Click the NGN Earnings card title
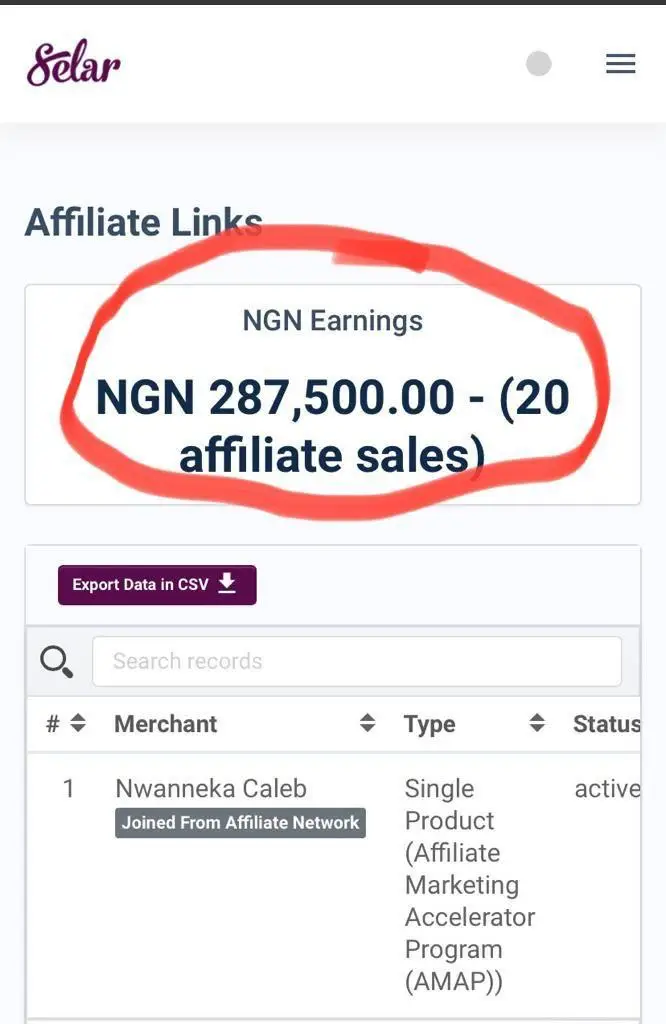Image resolution: width=666 pixels, height=1024 pixels. pyautogui.click(x=333, y=321)
